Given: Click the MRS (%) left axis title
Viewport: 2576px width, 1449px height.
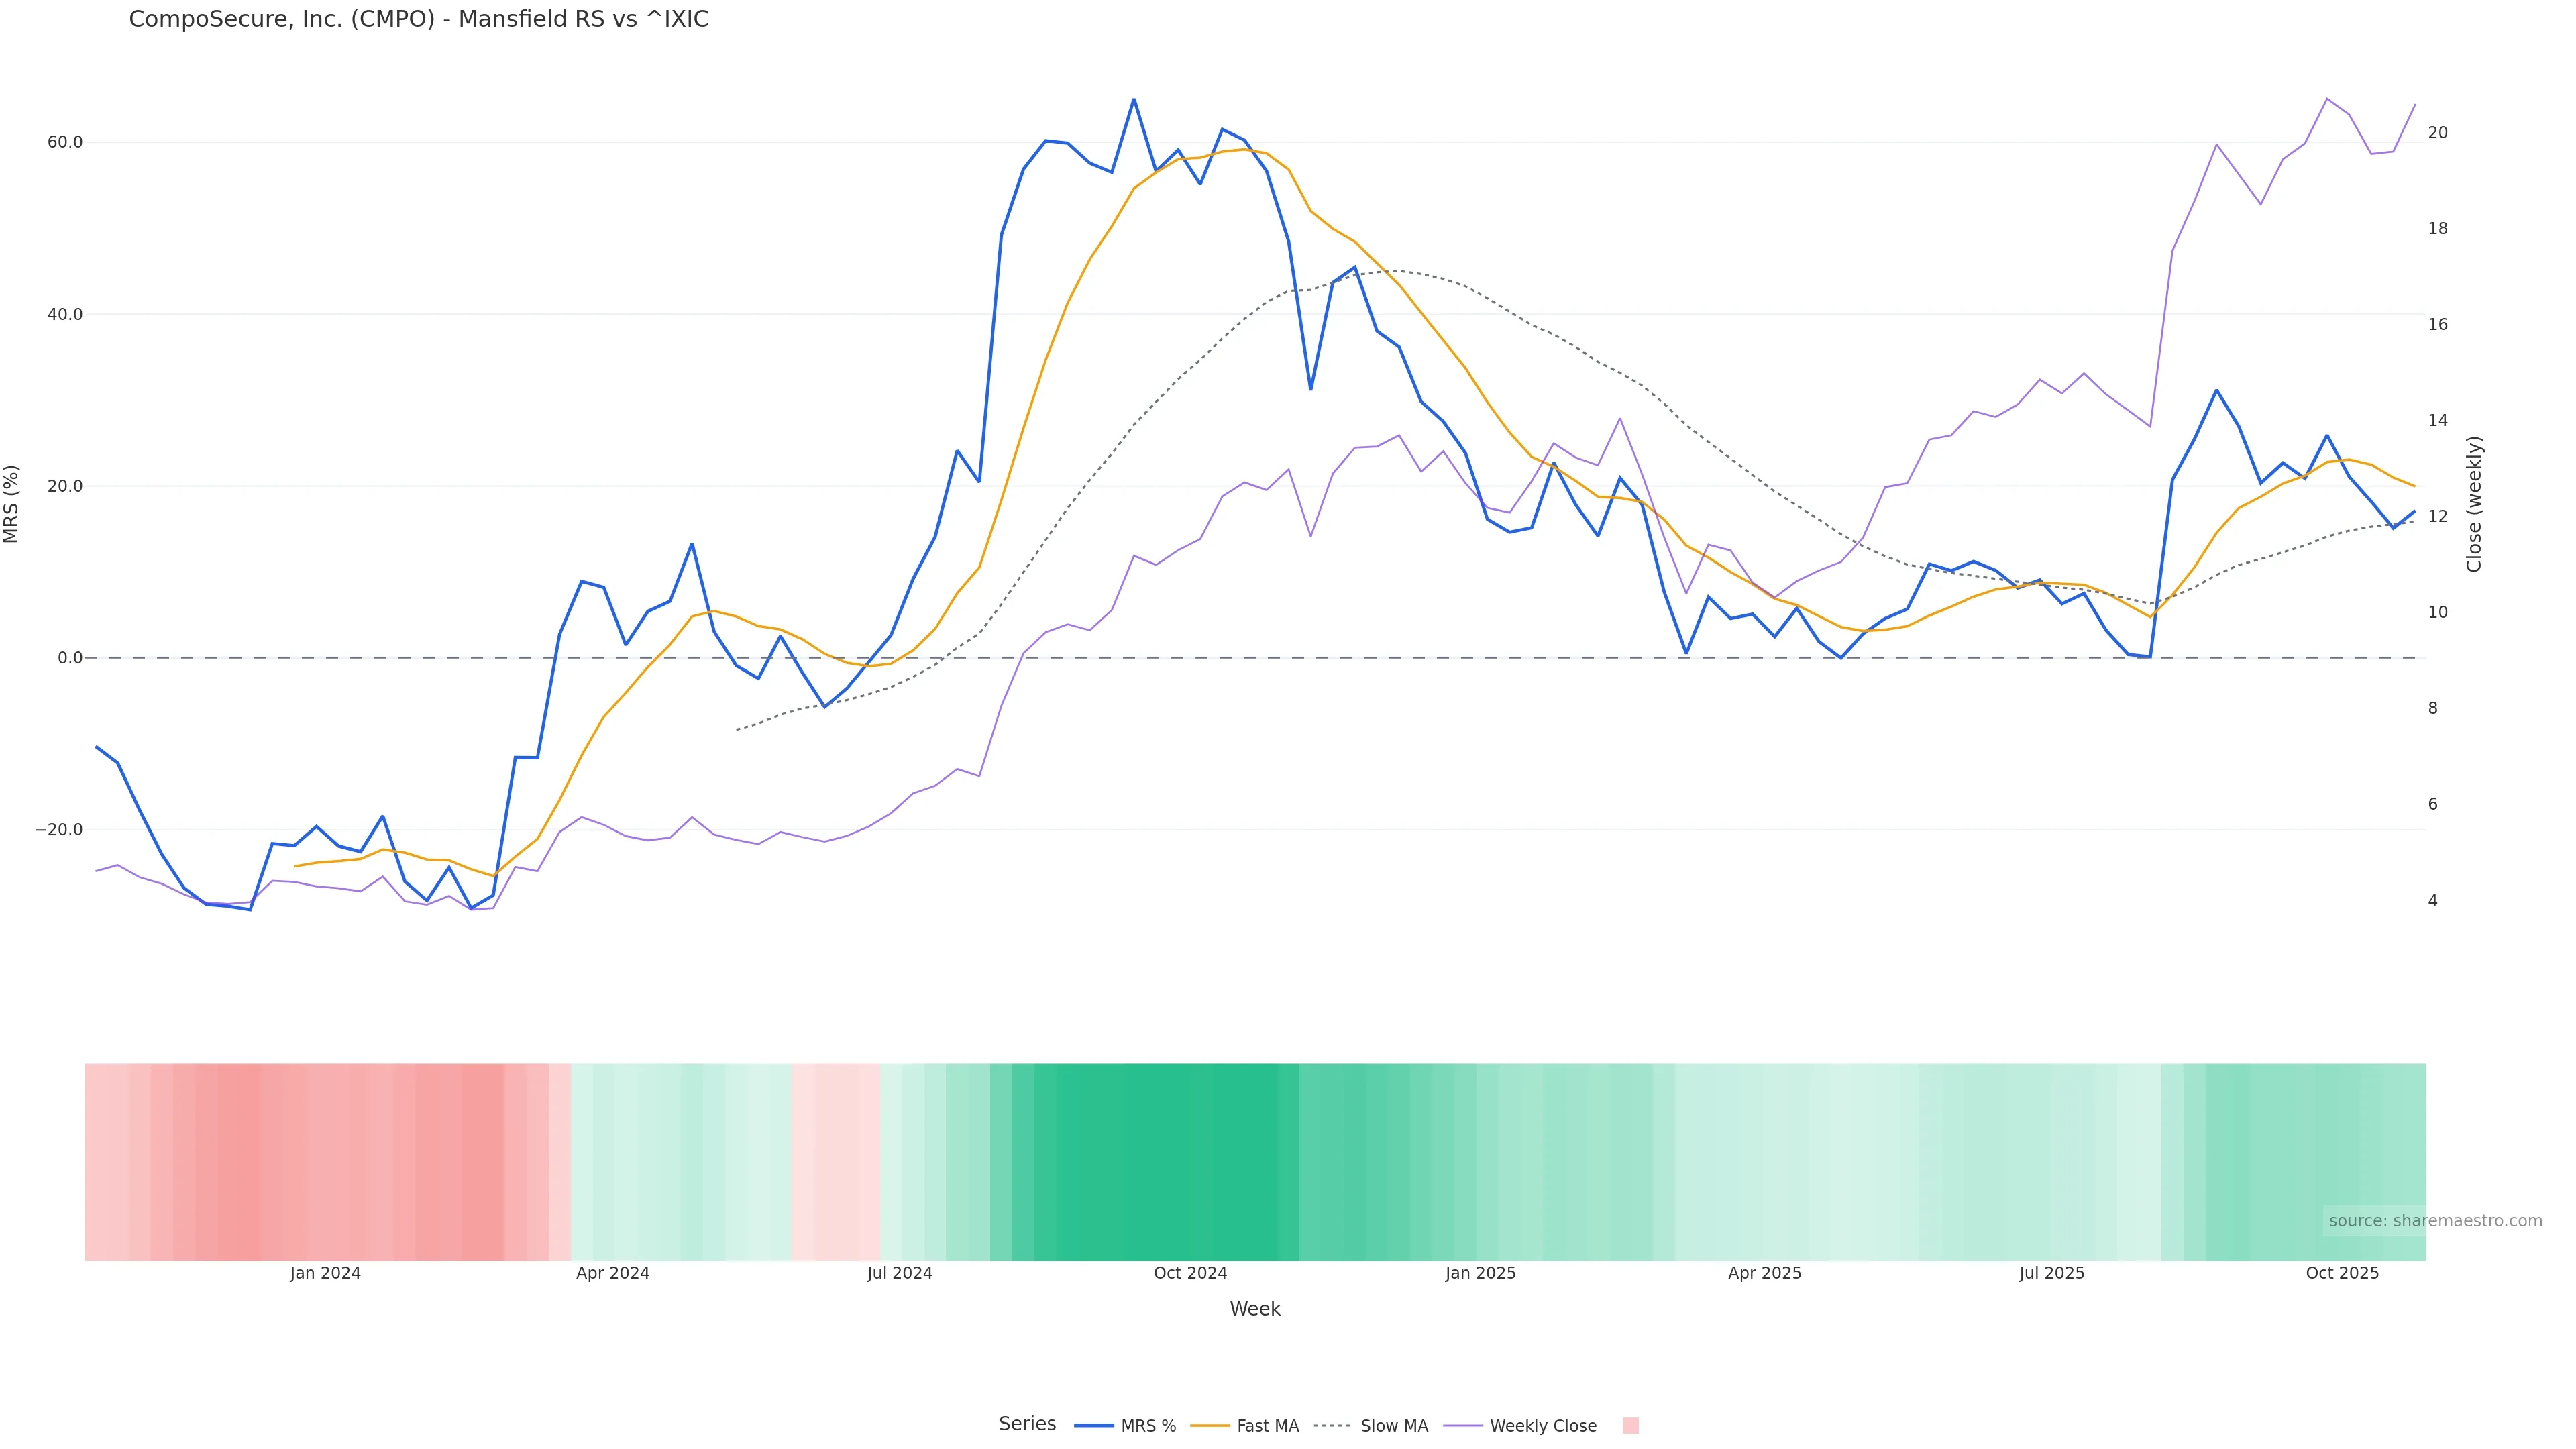Looking at the screenshot, I should (x=12, y=504).
